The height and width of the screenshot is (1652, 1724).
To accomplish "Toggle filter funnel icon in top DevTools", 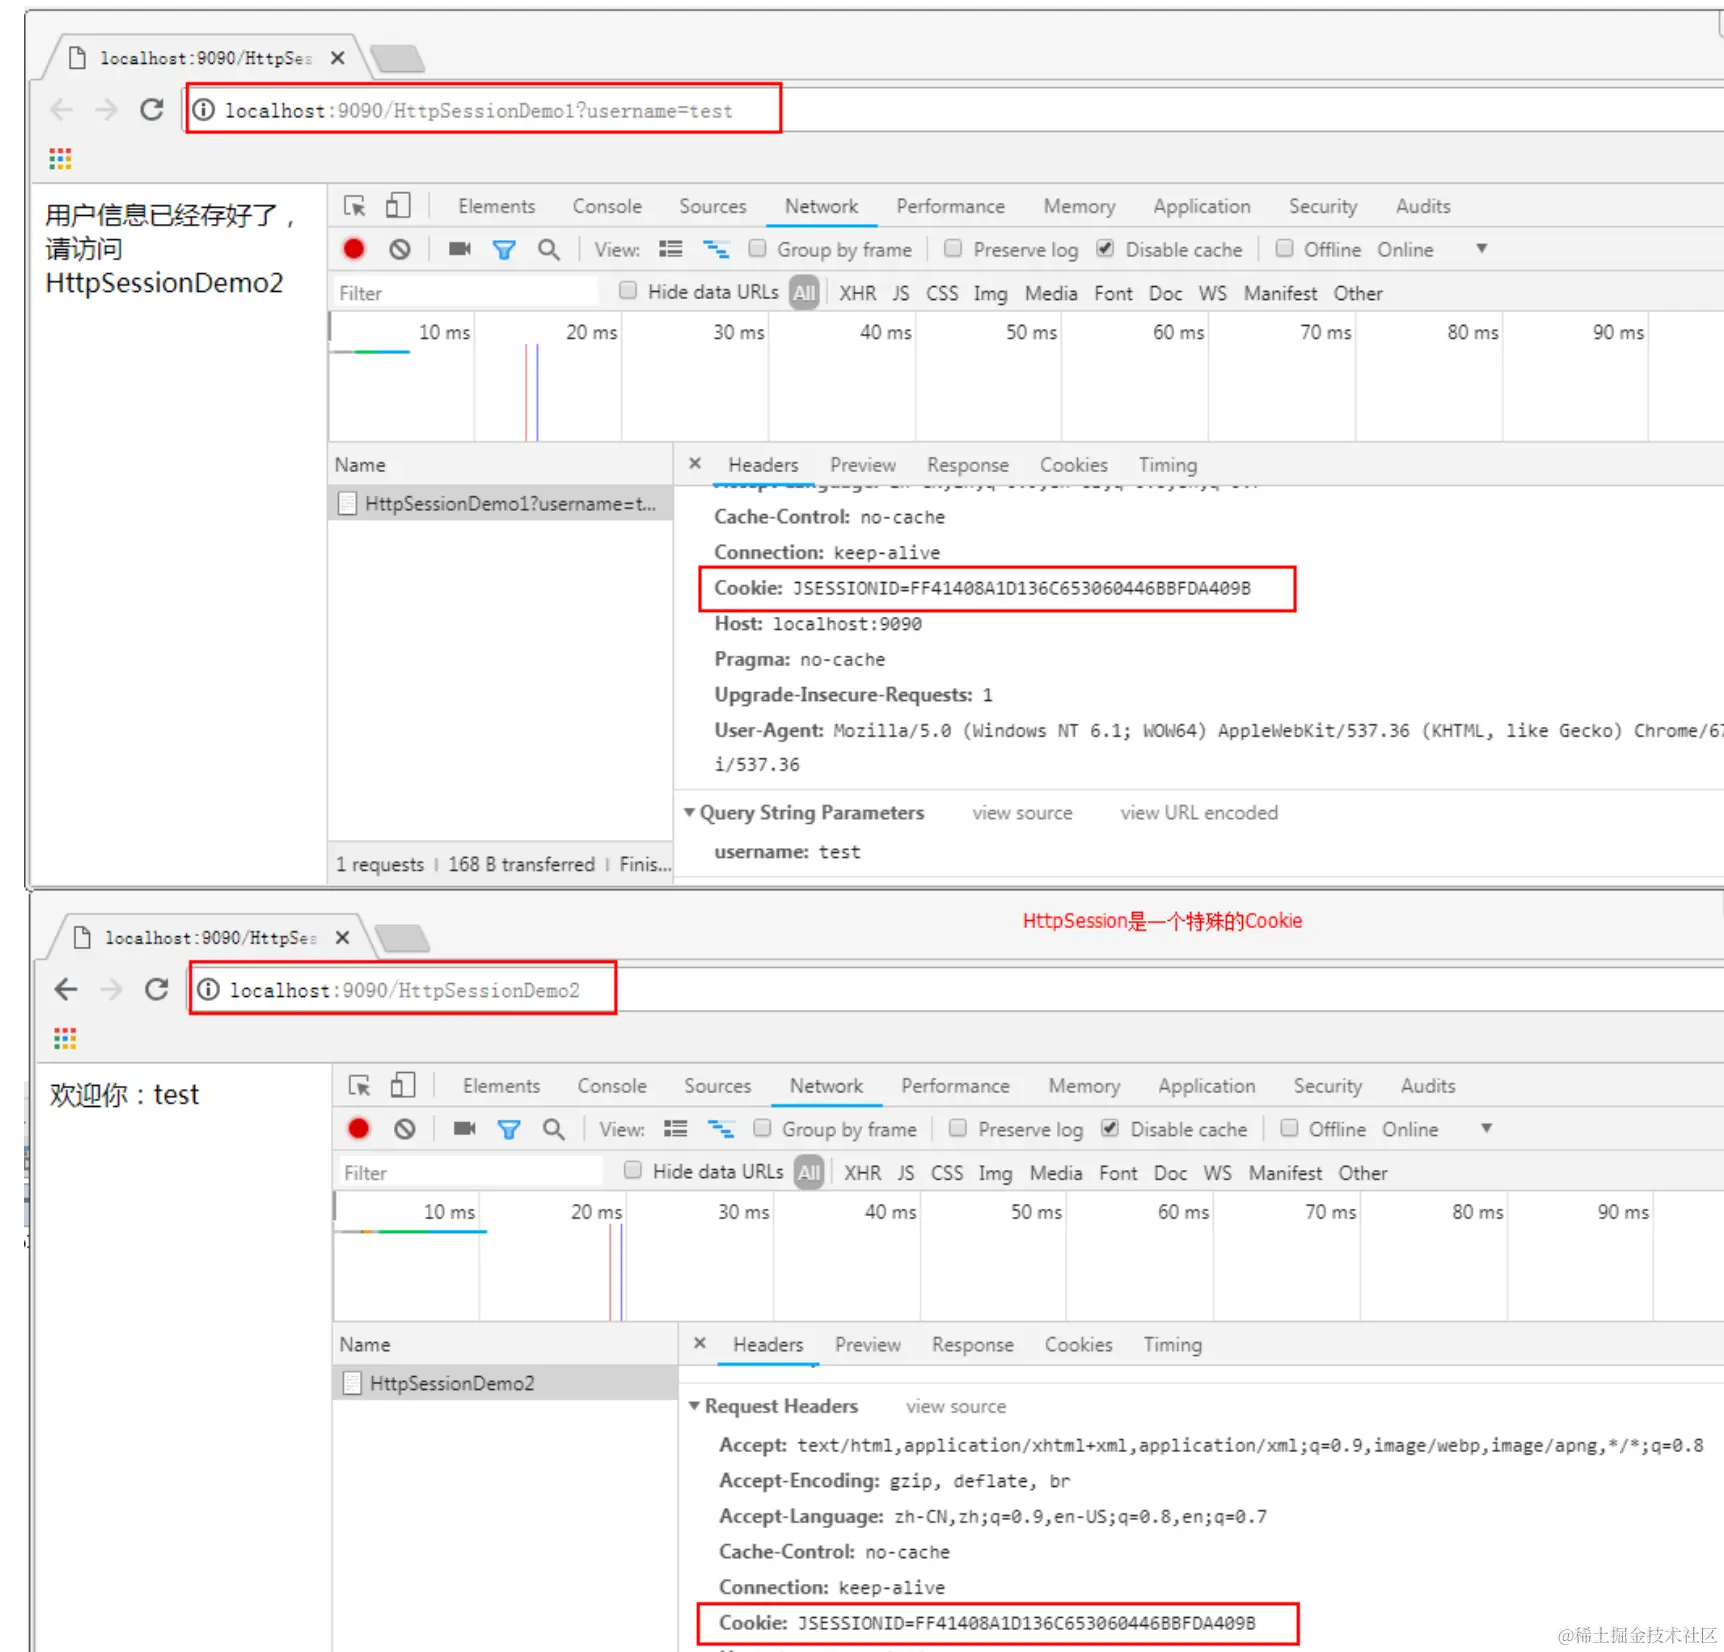I will pyautogui.click(x=505, y=249).
